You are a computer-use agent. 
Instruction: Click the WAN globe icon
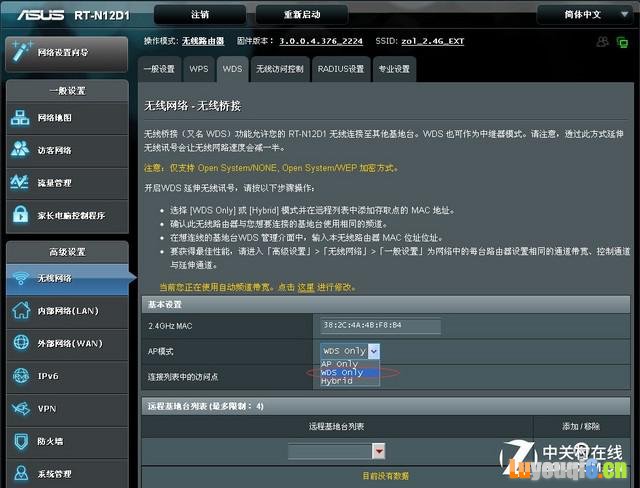(x=21, y=343)
